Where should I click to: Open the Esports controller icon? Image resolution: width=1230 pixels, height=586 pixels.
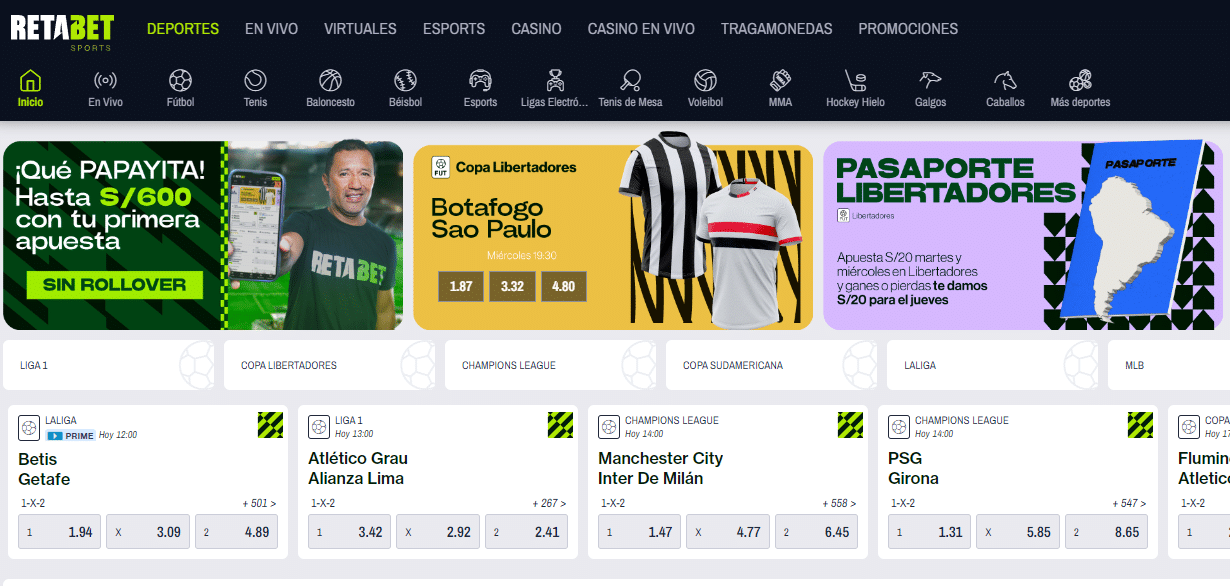pyautogui.click(x=480, y=80)
